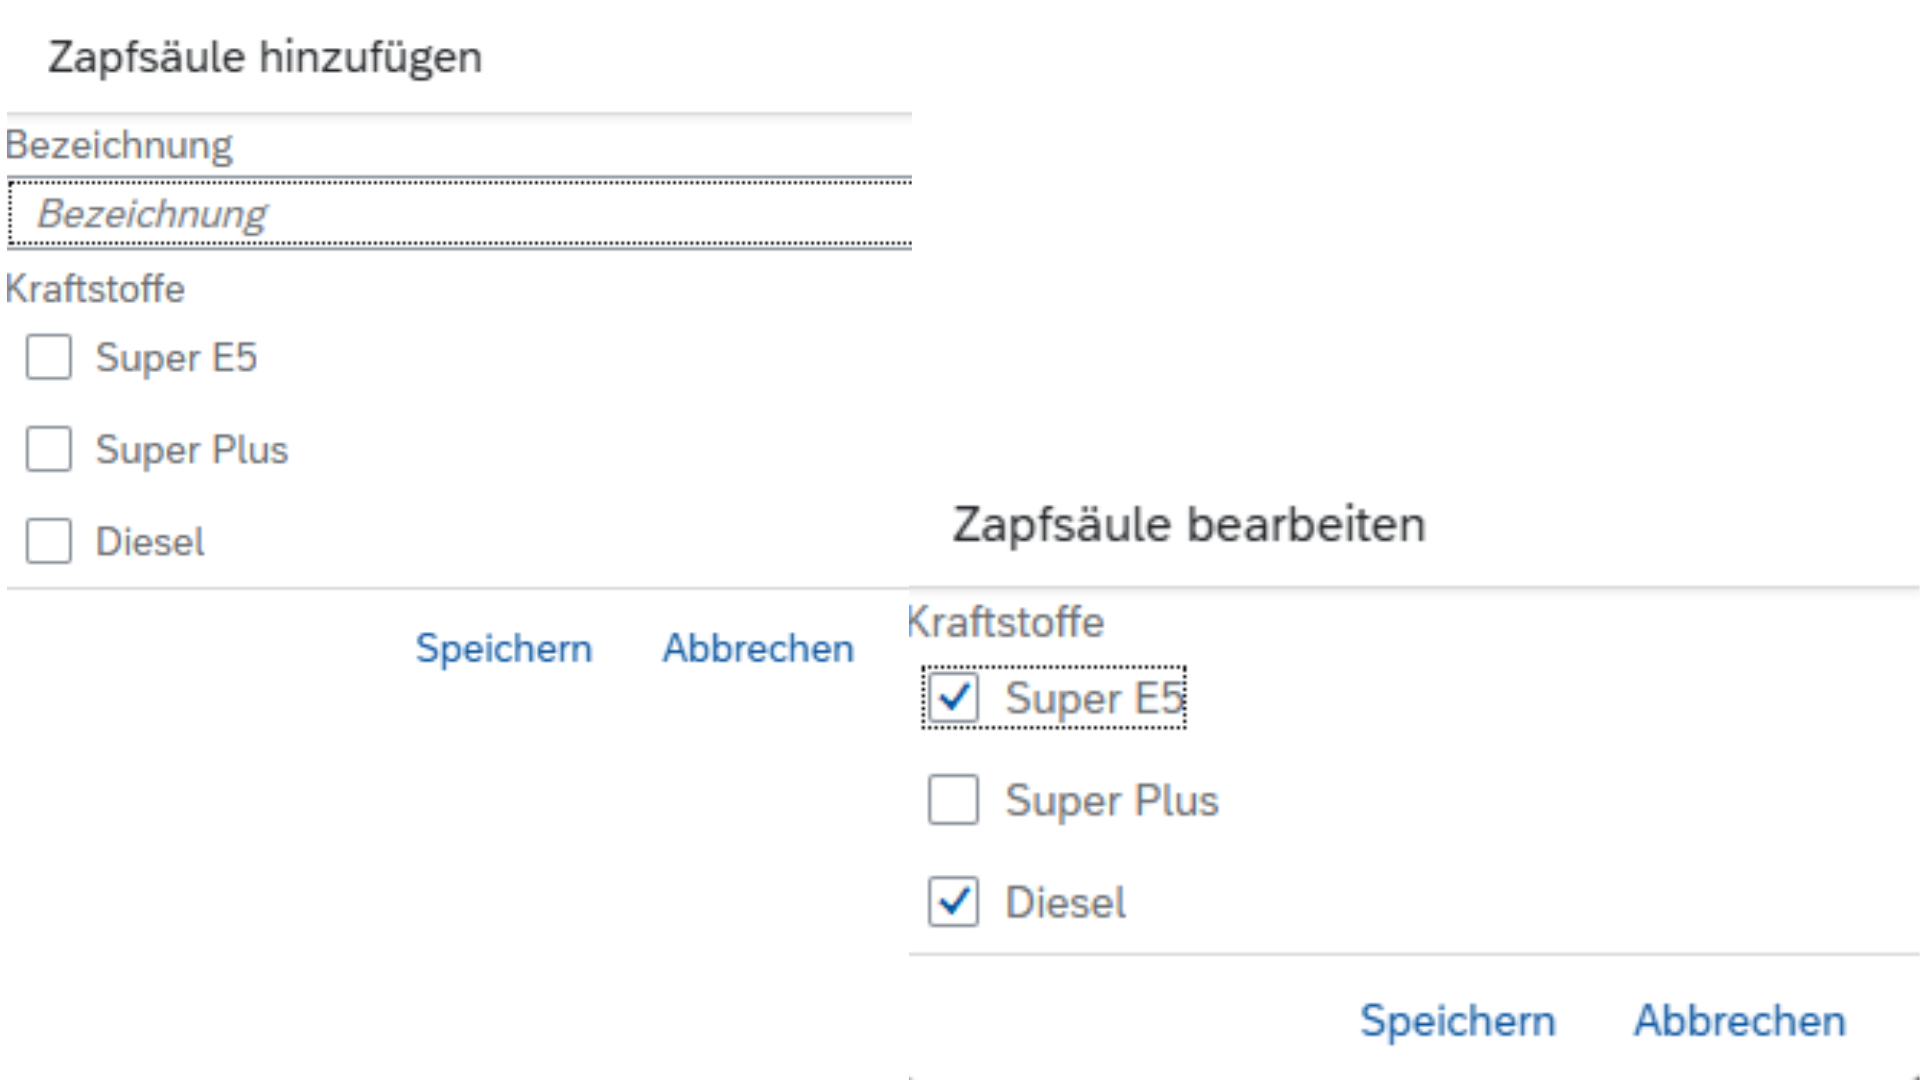The image size is (1920, 1080).
Task: Click the Super E5 label text in hinzufügen dialog
Action: click(x=176, y=358)
